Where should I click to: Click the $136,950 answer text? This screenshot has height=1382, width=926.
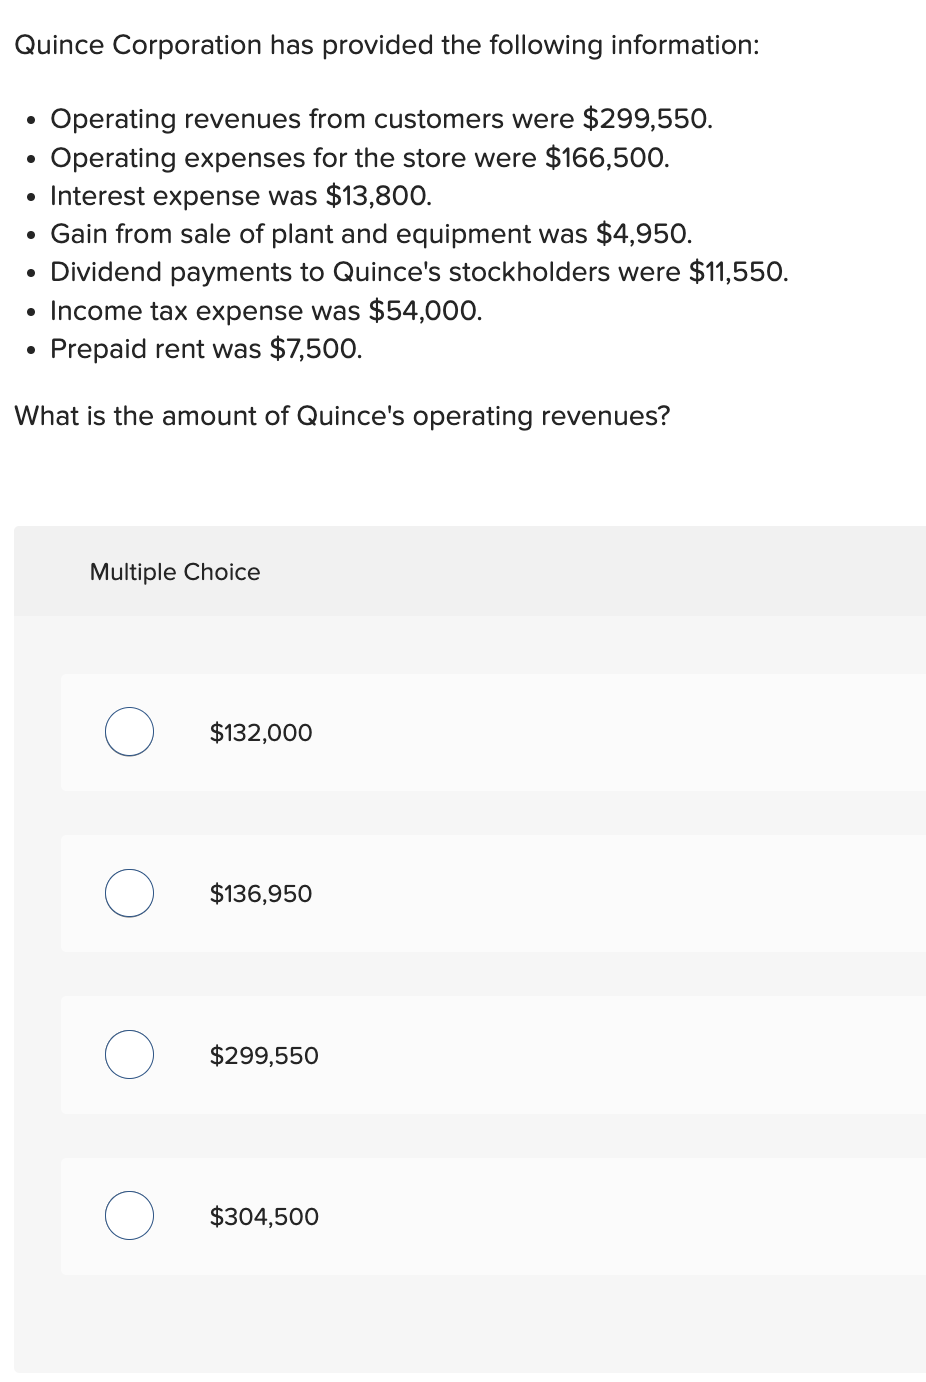coord(260,893)
